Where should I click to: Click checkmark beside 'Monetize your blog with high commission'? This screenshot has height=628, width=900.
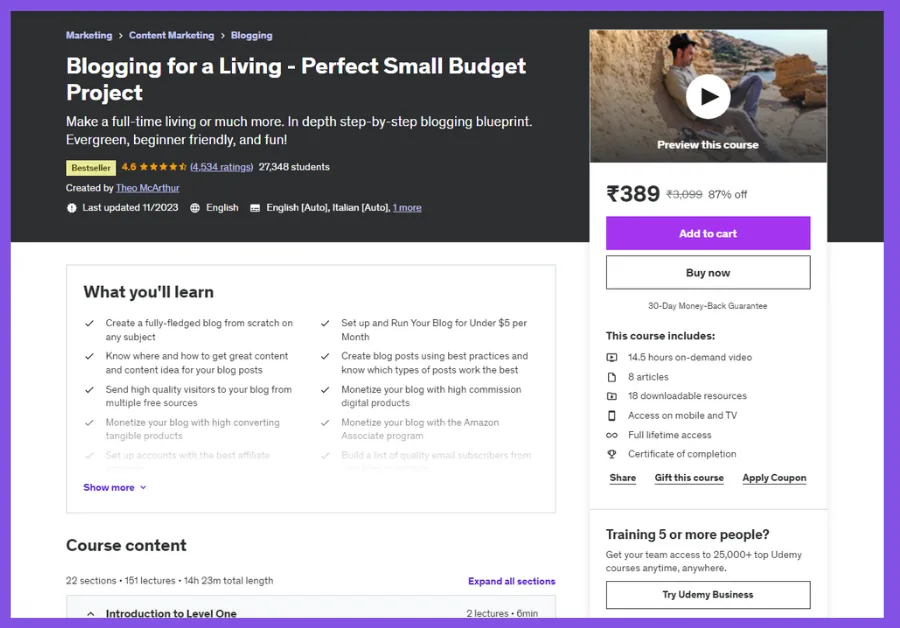click(x=325, y=390)
